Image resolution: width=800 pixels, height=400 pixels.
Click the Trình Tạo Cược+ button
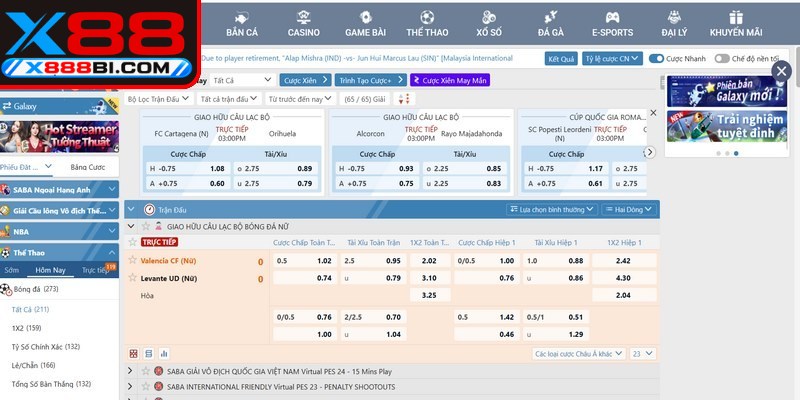click(x=370, y=80)
